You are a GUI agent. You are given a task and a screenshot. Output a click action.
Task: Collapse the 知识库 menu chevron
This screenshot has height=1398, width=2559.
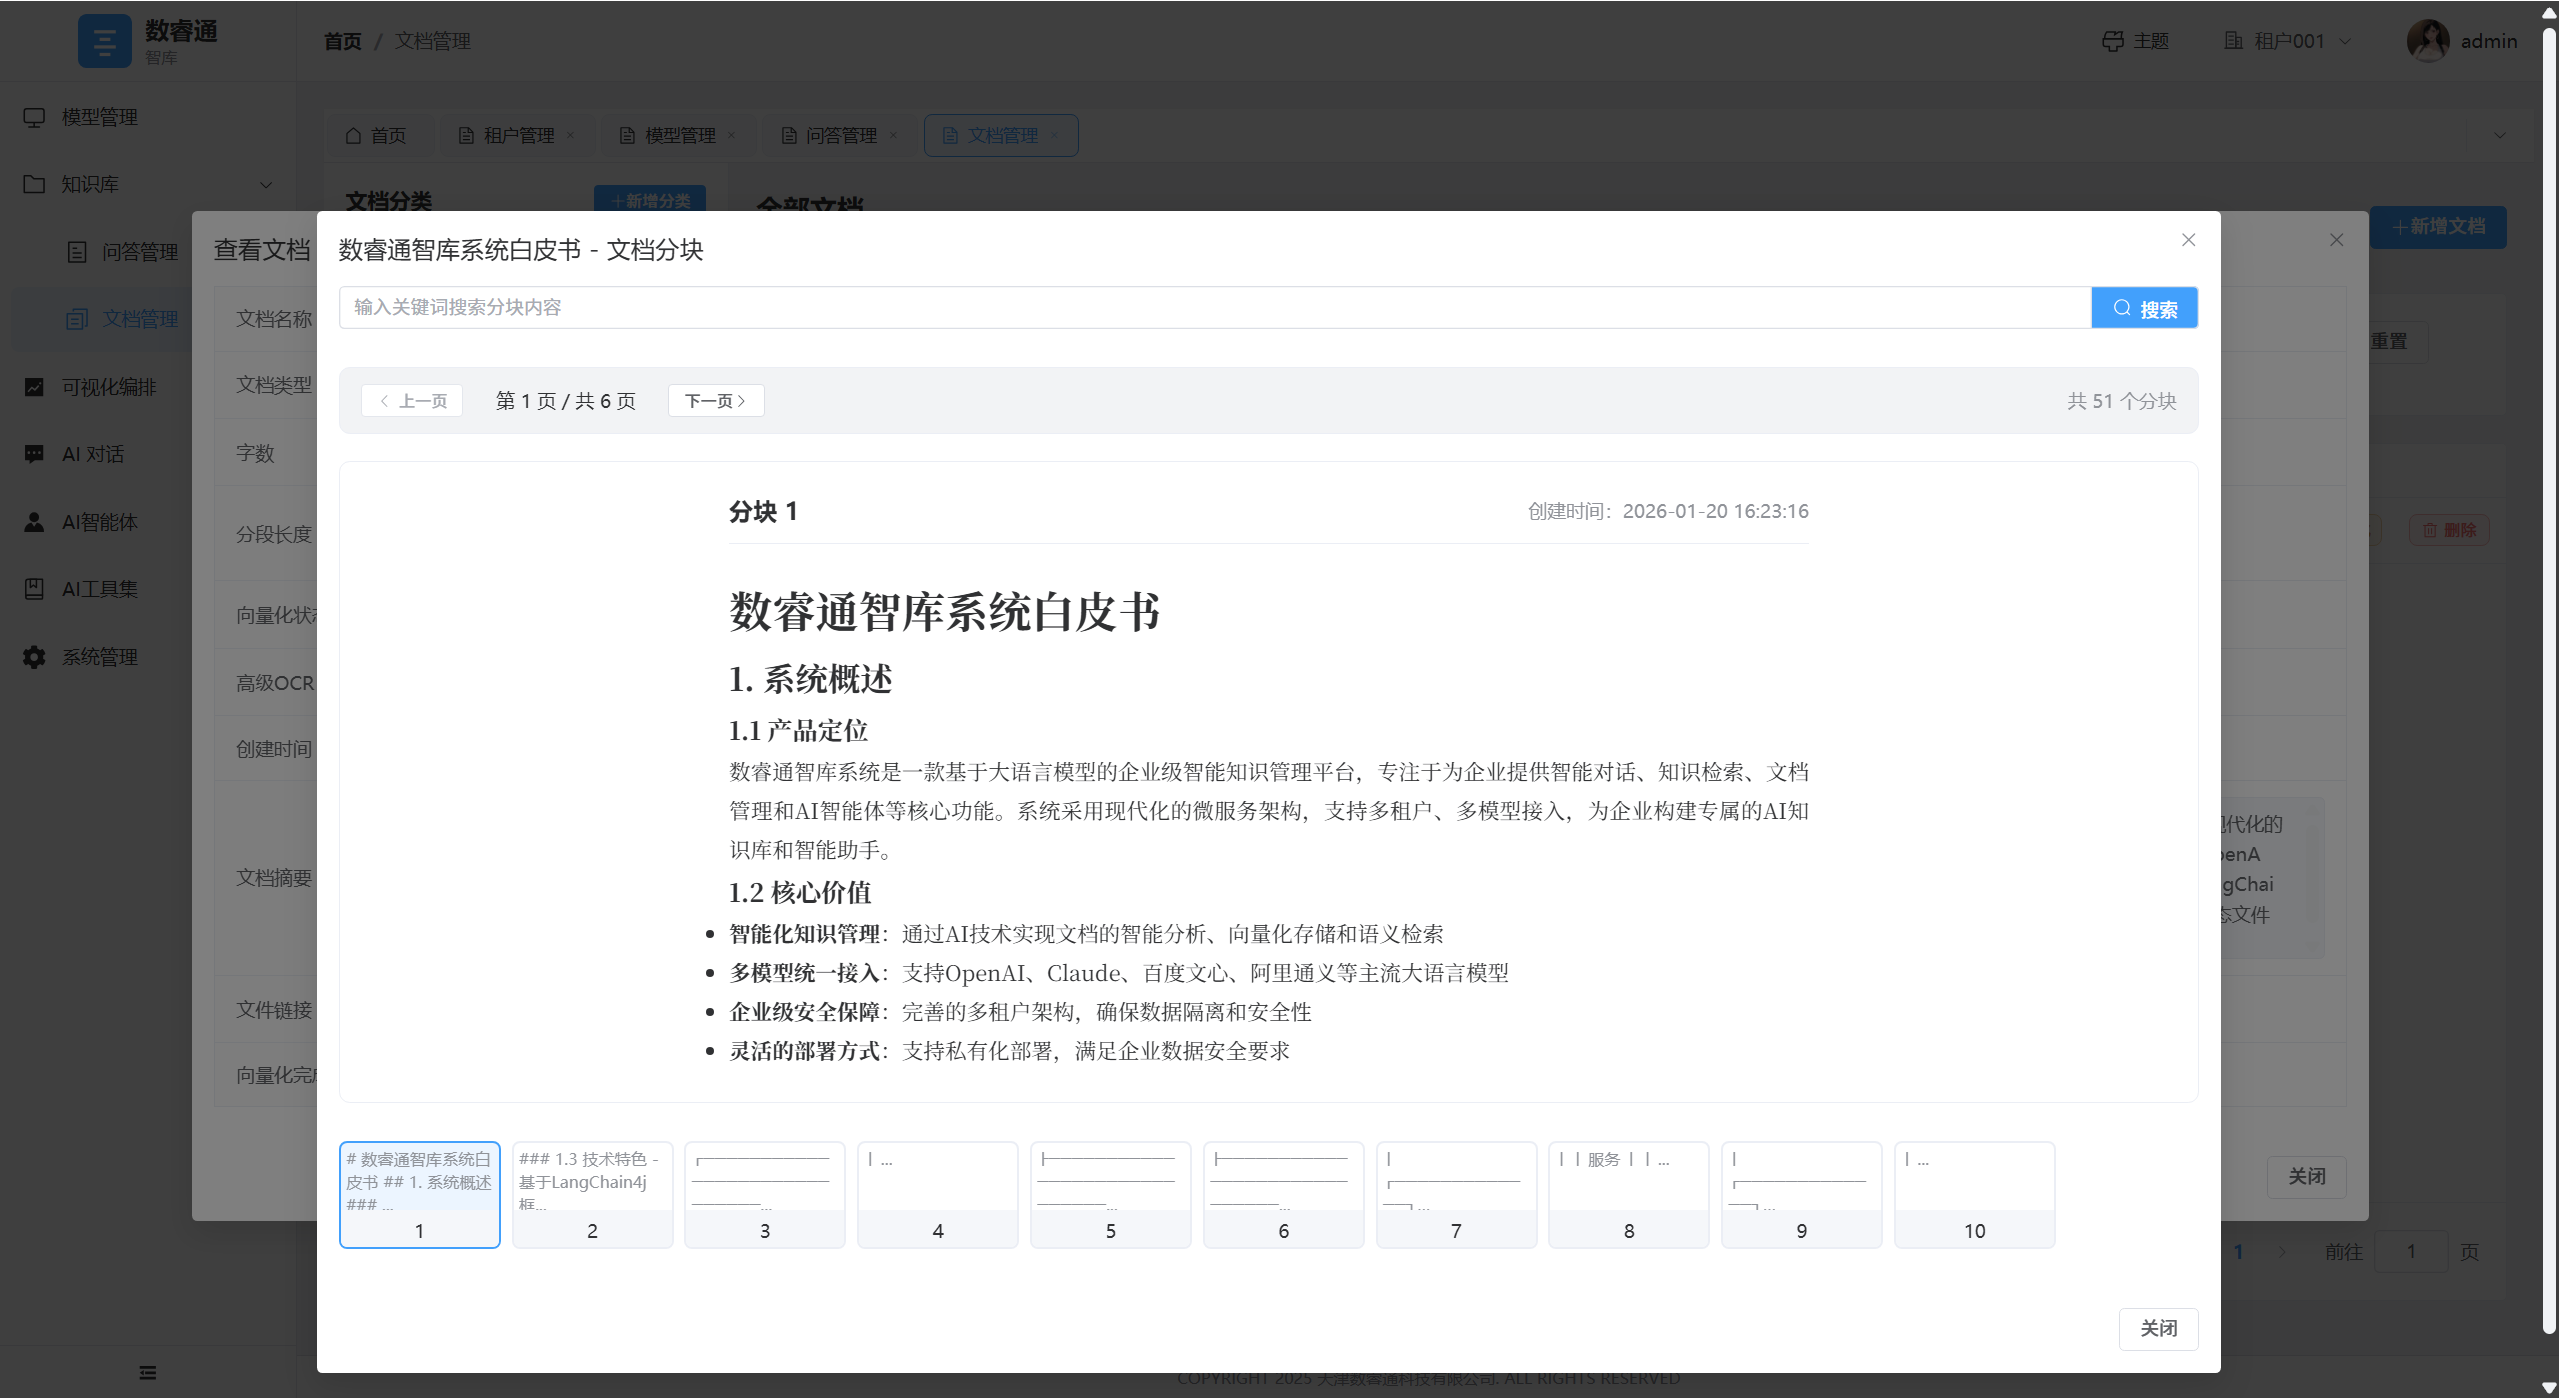pos(265,185)
